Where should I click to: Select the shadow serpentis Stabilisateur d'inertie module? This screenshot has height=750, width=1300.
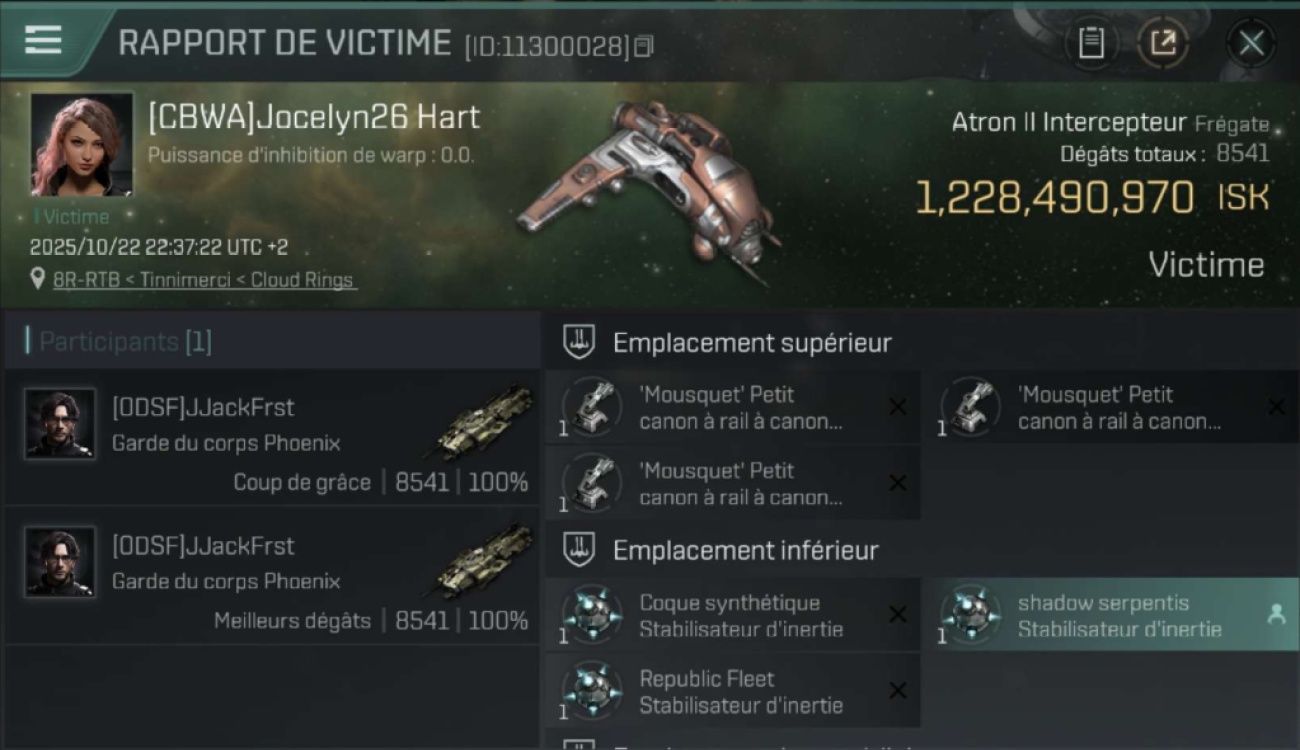(x=1117, y=615)
